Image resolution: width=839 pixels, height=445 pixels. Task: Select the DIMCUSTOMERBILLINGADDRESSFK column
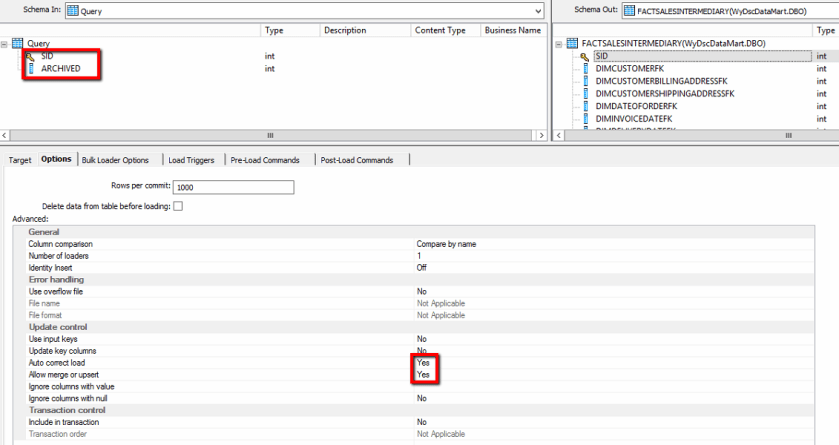[x=664, y=81]
